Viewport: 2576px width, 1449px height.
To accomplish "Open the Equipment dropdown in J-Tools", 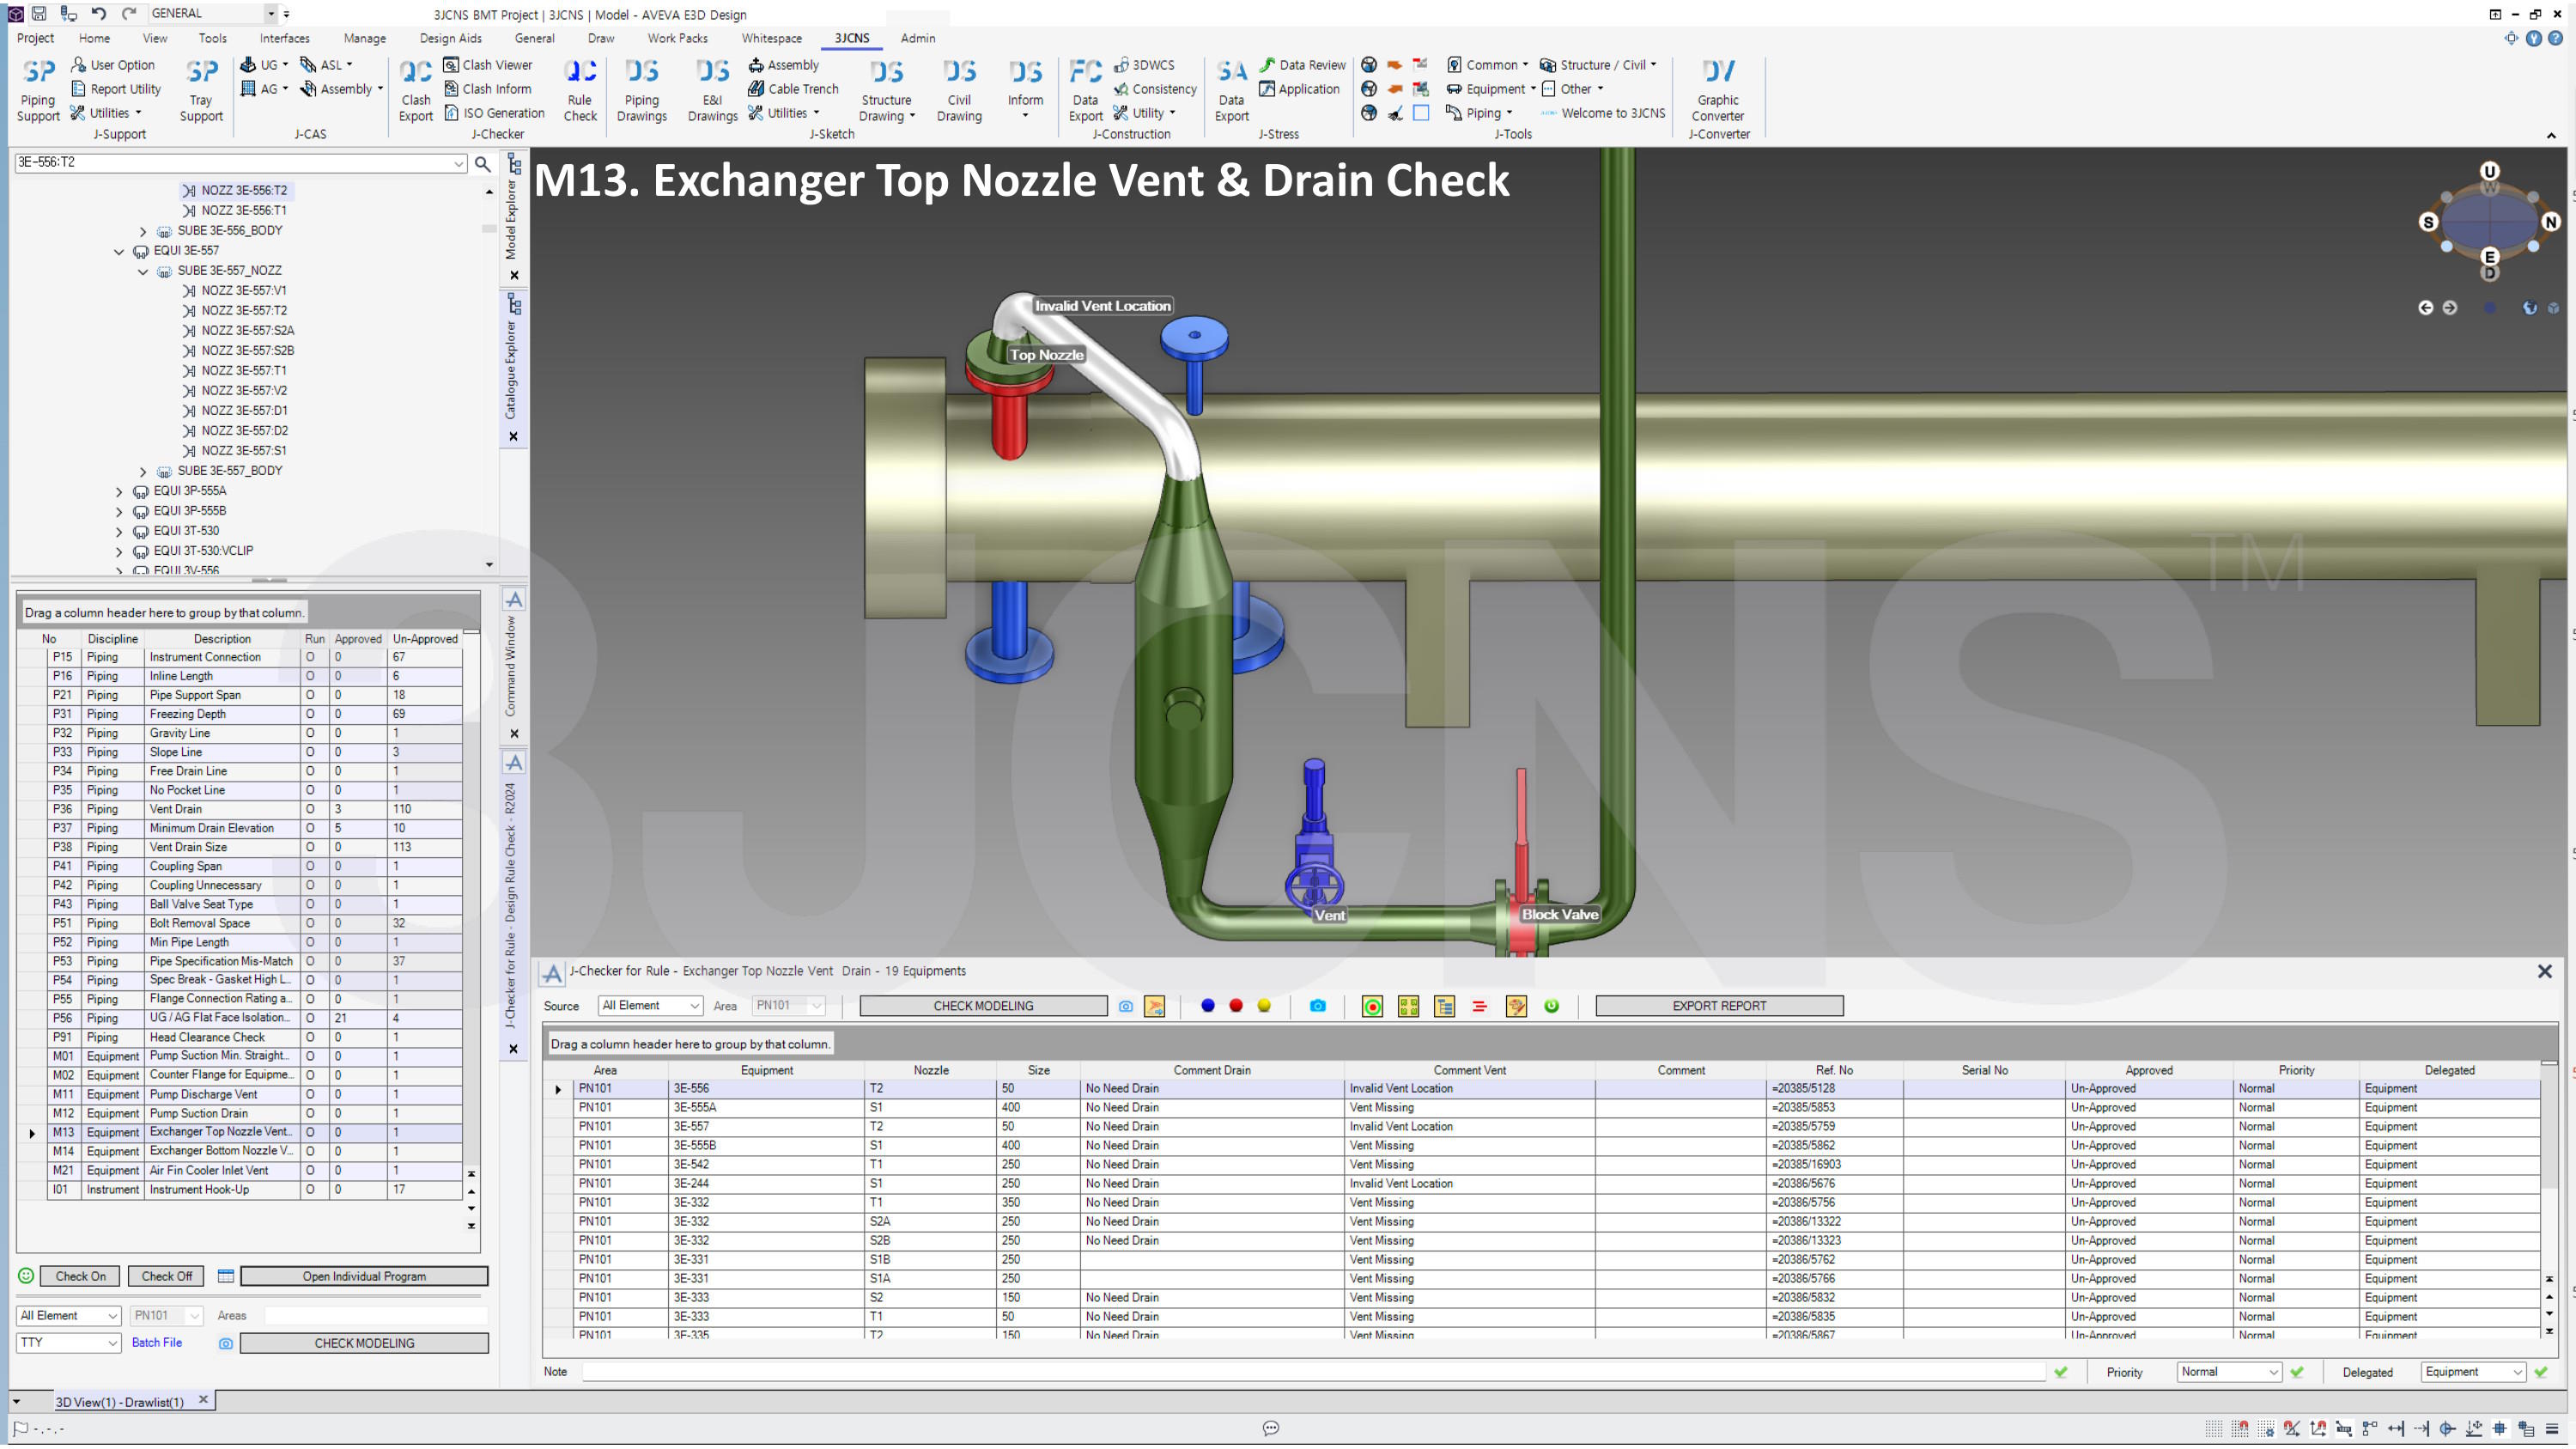I will [1490, 89].
